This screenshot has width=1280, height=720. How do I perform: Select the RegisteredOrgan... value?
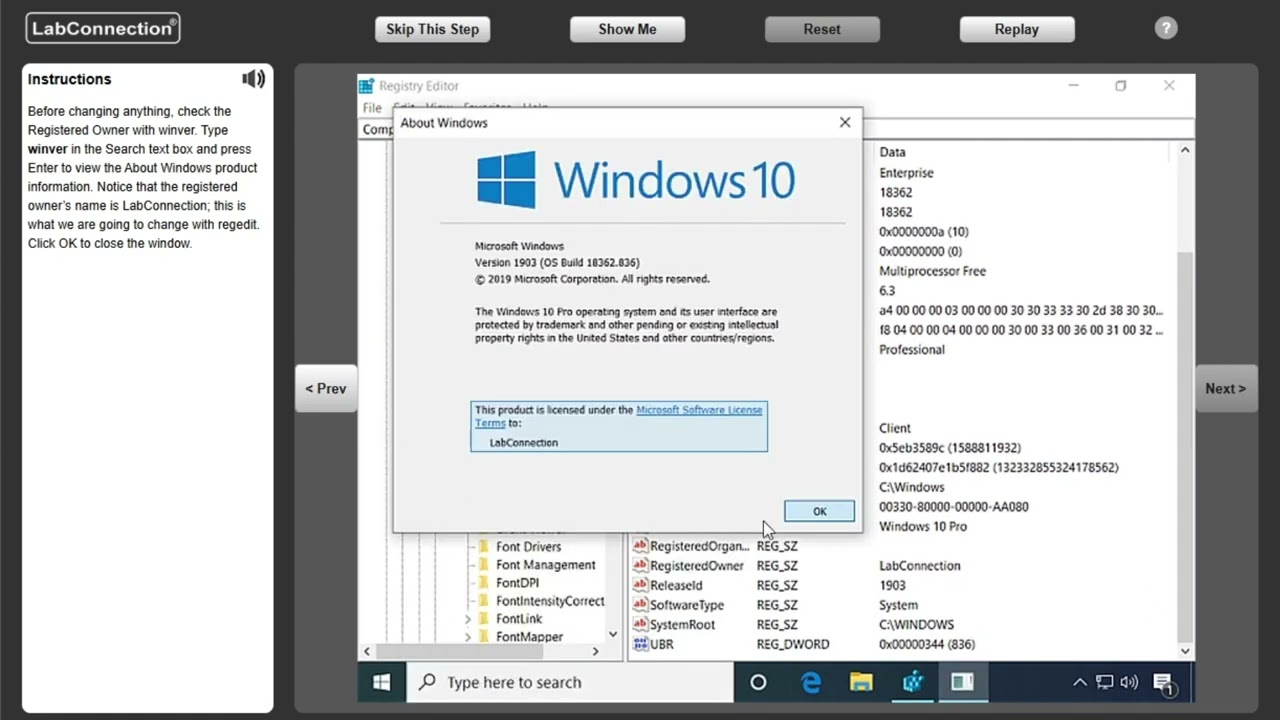pyautogui.click(x=699, y=546)
